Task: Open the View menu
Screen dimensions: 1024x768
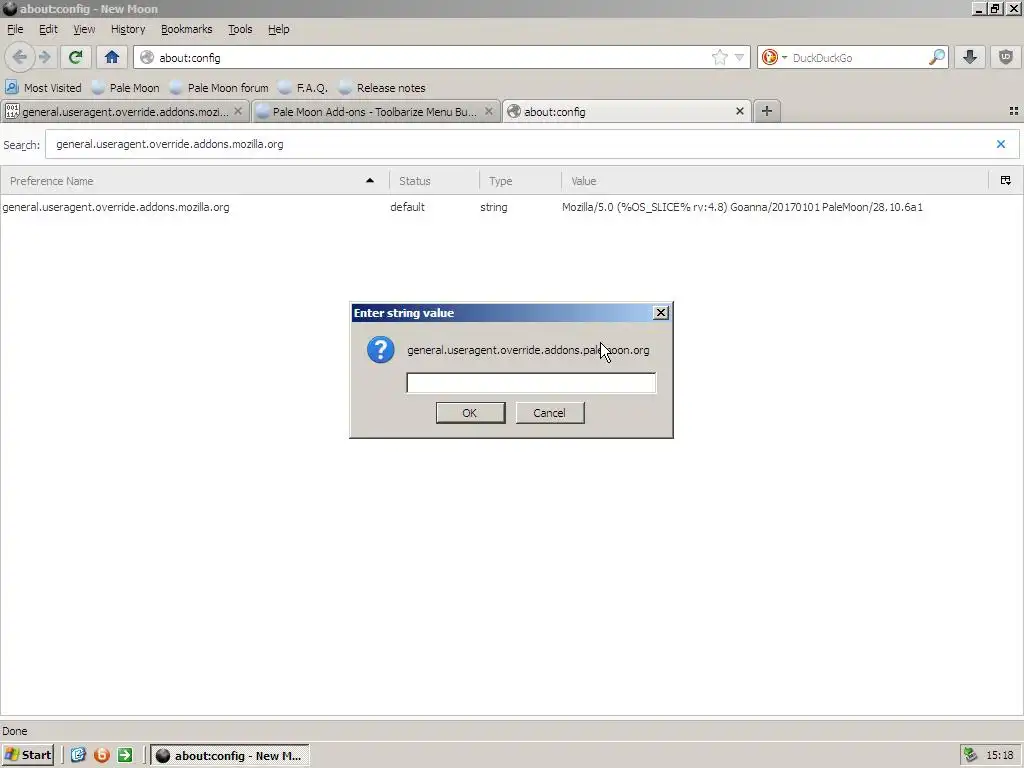Action: [84, 29]
